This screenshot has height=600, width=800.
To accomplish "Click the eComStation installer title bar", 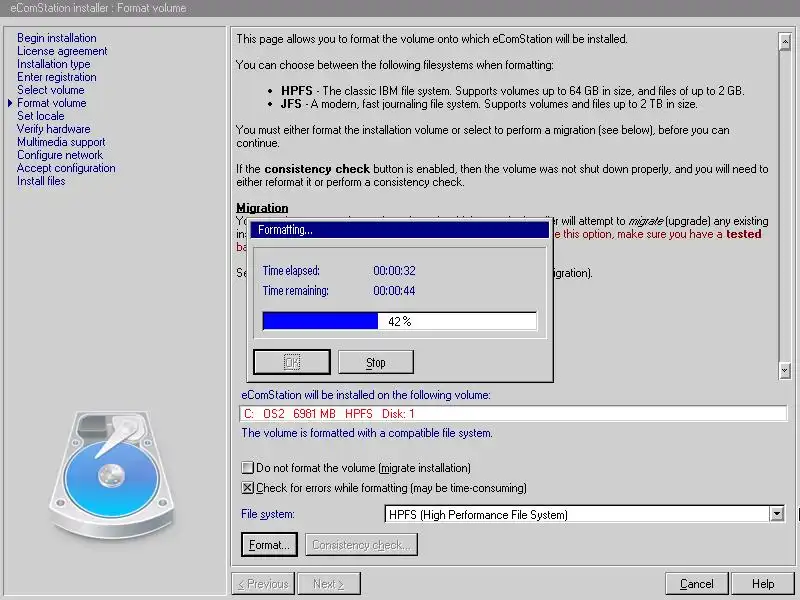I will (x=400, y=8).
